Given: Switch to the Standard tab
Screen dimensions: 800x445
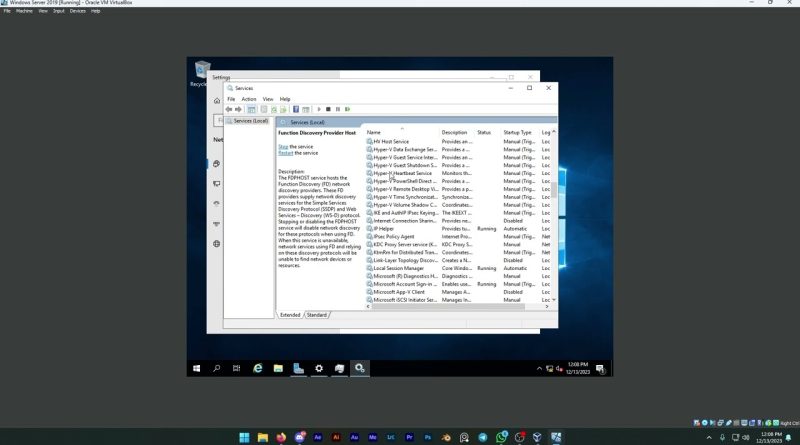Looking at the screenshot, I should 317,315.
